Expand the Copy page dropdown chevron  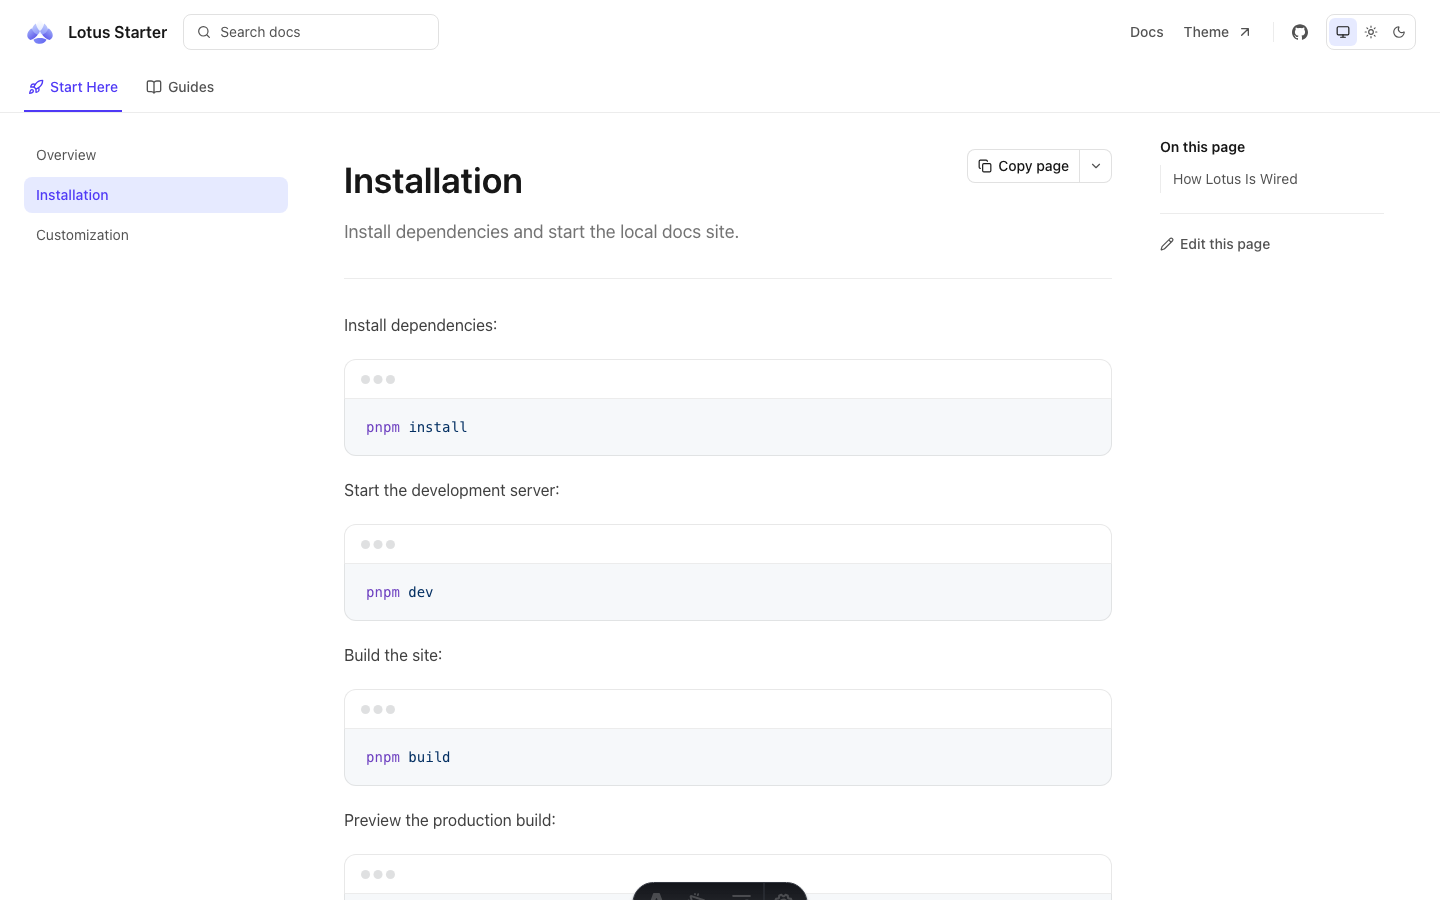coord(1096,166)
